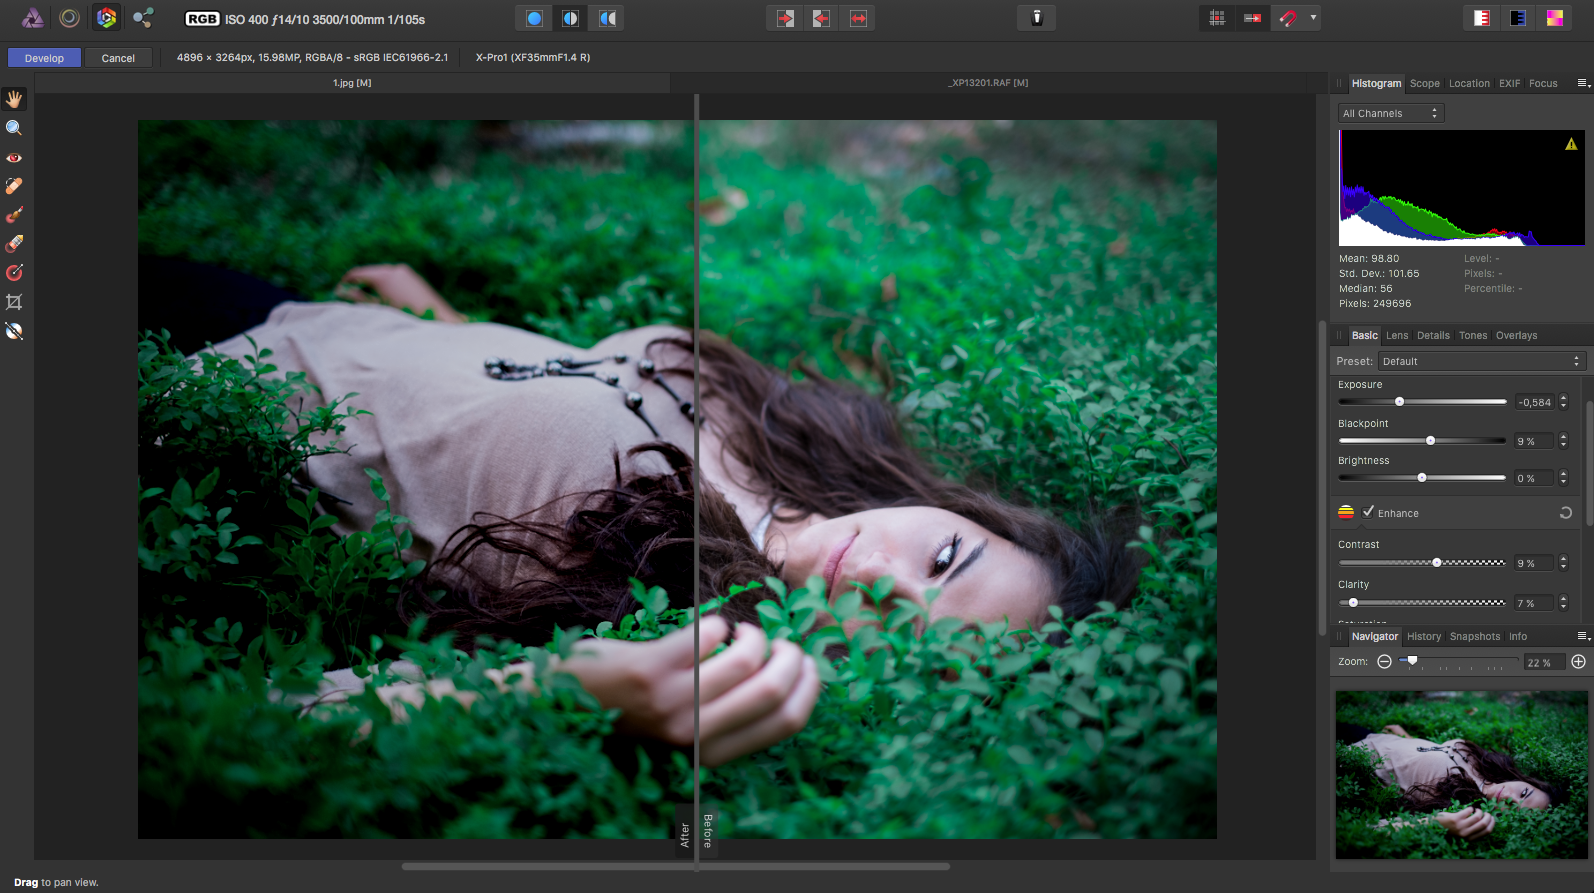The width and height of the screenshot is (1594, 893).
Task: Switch to the Photo persona icon
Action: click(33, 18)
